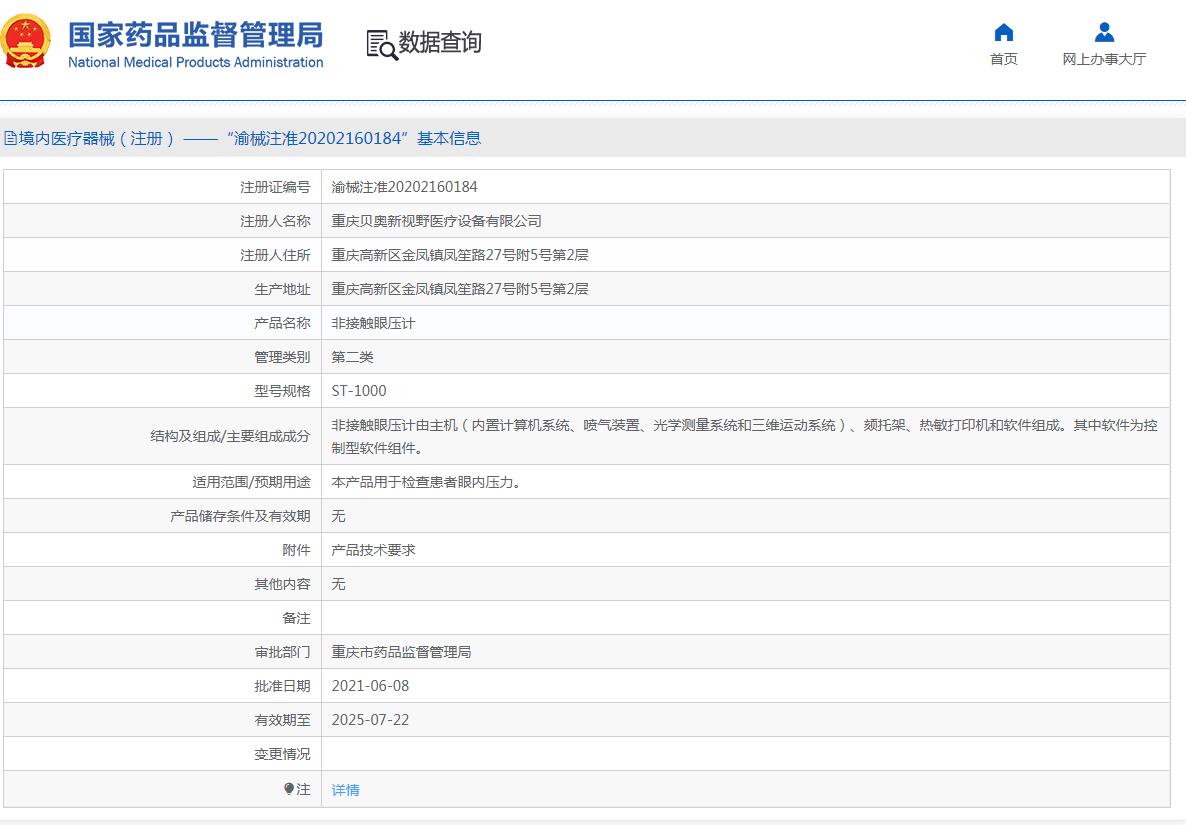
Task: Click 国家药品监督管理局 site title
Action: click(196, 36)
